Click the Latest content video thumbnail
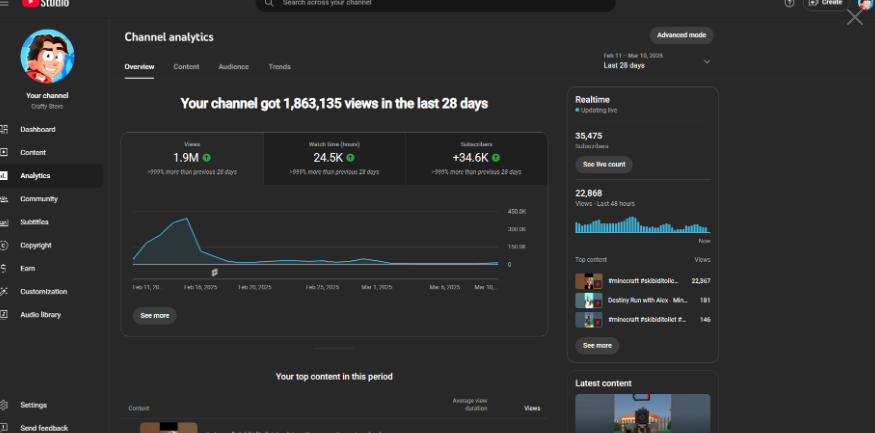 (x=643, y=413)
